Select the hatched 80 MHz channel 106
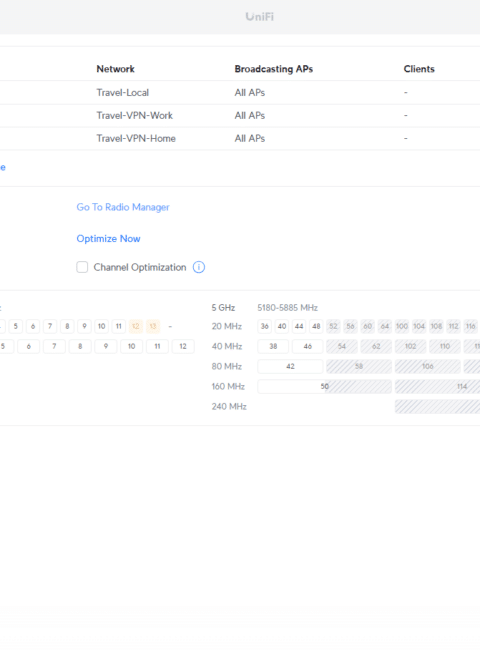The width and height of the screenshot is (480, 650). (x=428, y=366)
